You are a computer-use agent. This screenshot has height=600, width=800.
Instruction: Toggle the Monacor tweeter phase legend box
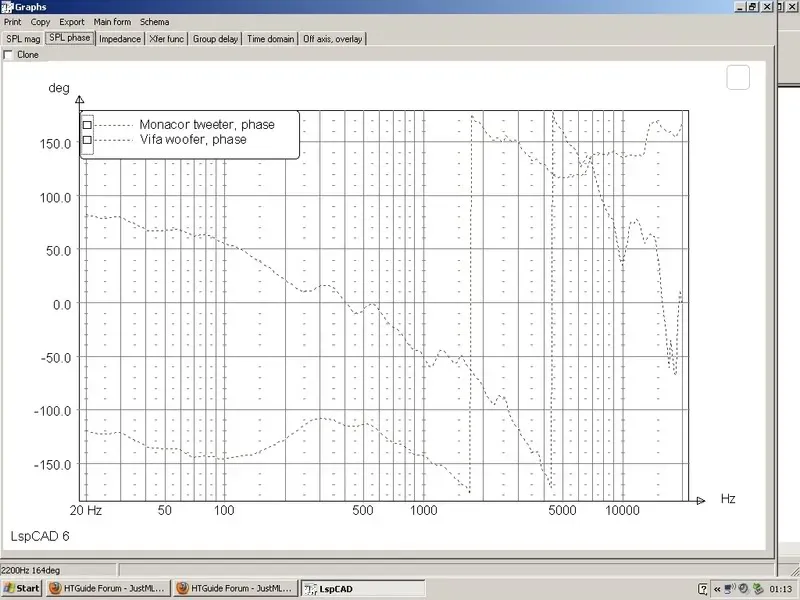pos(87,124)
